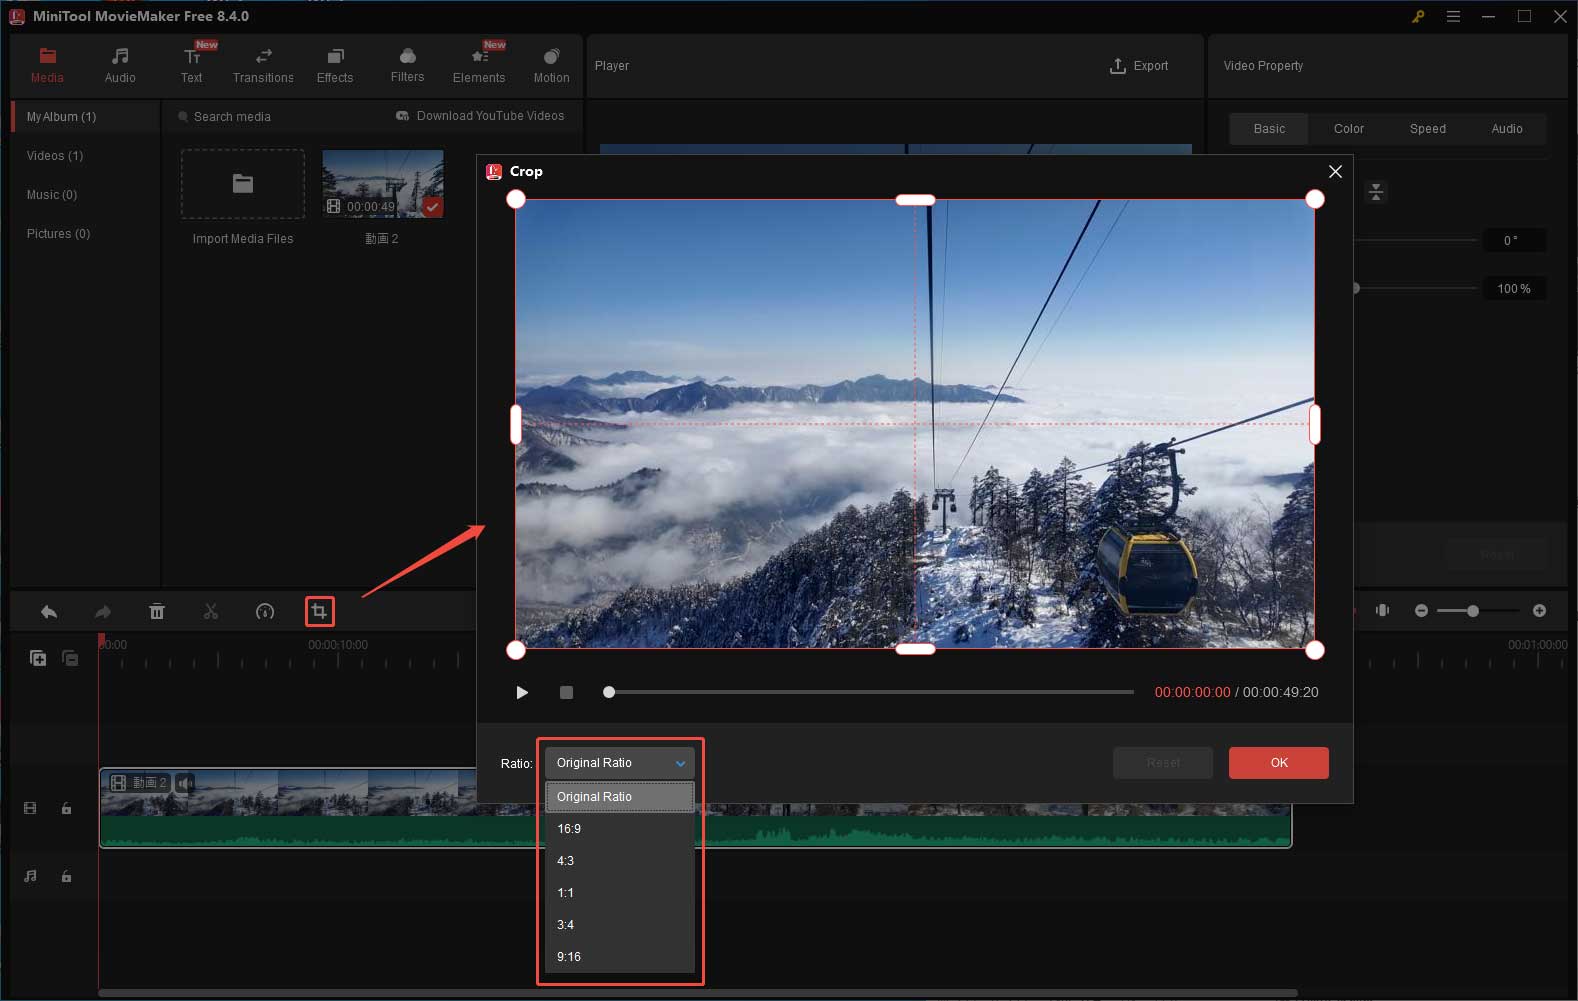Select Music (0) category
The image size is (1578, 1001).
[x=52, y=195]
